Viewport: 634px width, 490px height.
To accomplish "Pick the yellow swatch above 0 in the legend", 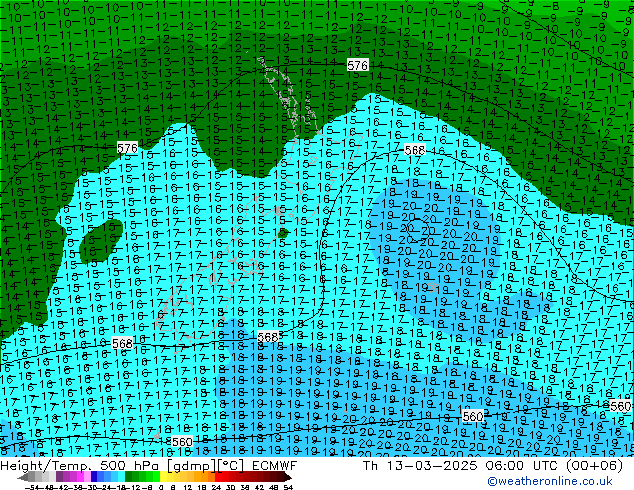I will click(163, 476).
